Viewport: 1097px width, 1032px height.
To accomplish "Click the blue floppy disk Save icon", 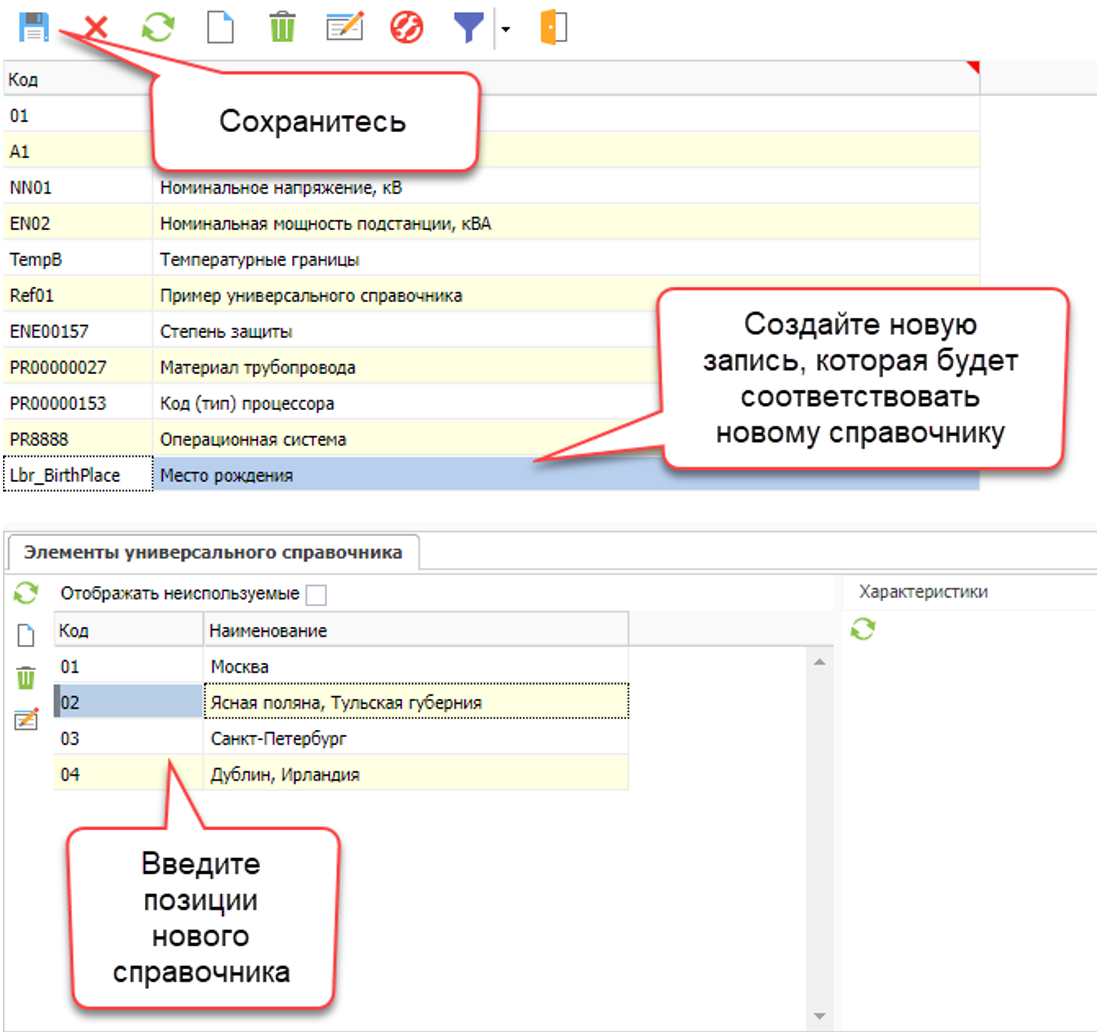I will [34, 27].
